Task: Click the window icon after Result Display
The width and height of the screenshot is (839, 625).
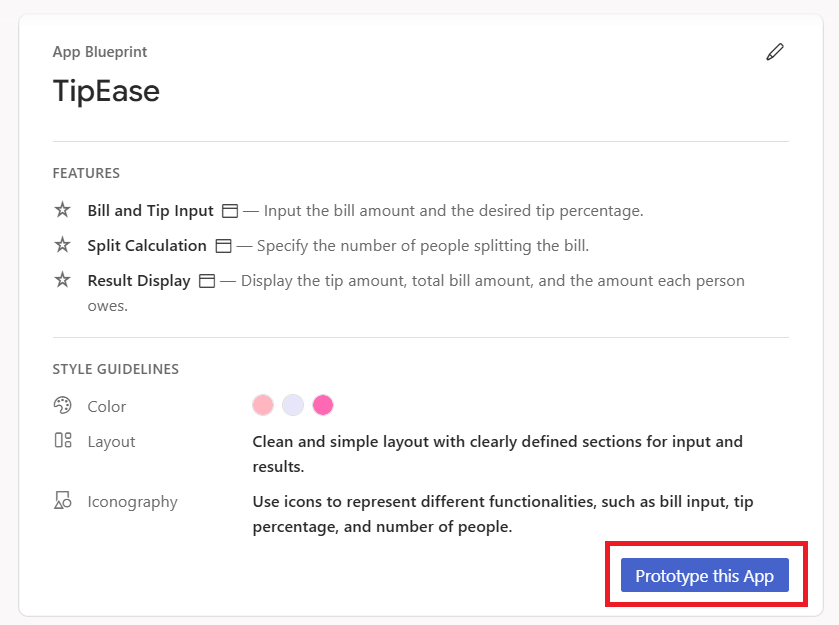Action: point(207,281)
